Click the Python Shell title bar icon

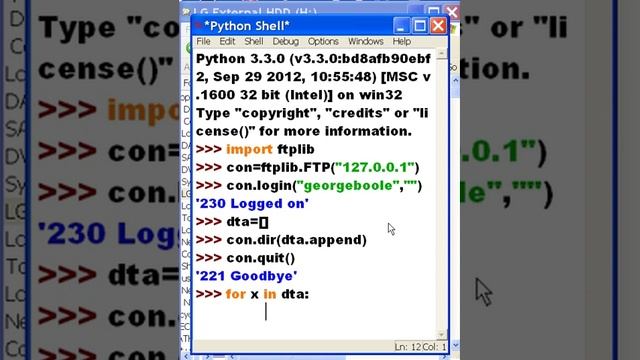pos(198,26)
